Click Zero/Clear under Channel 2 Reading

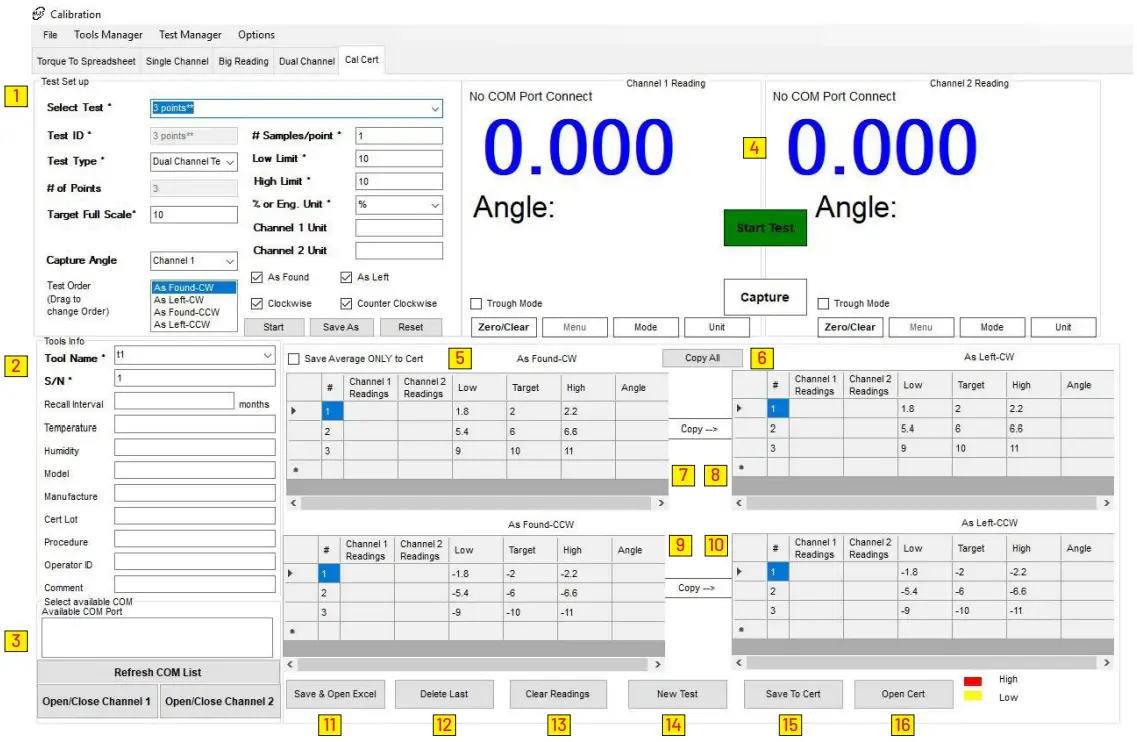[x=850, y=328]
